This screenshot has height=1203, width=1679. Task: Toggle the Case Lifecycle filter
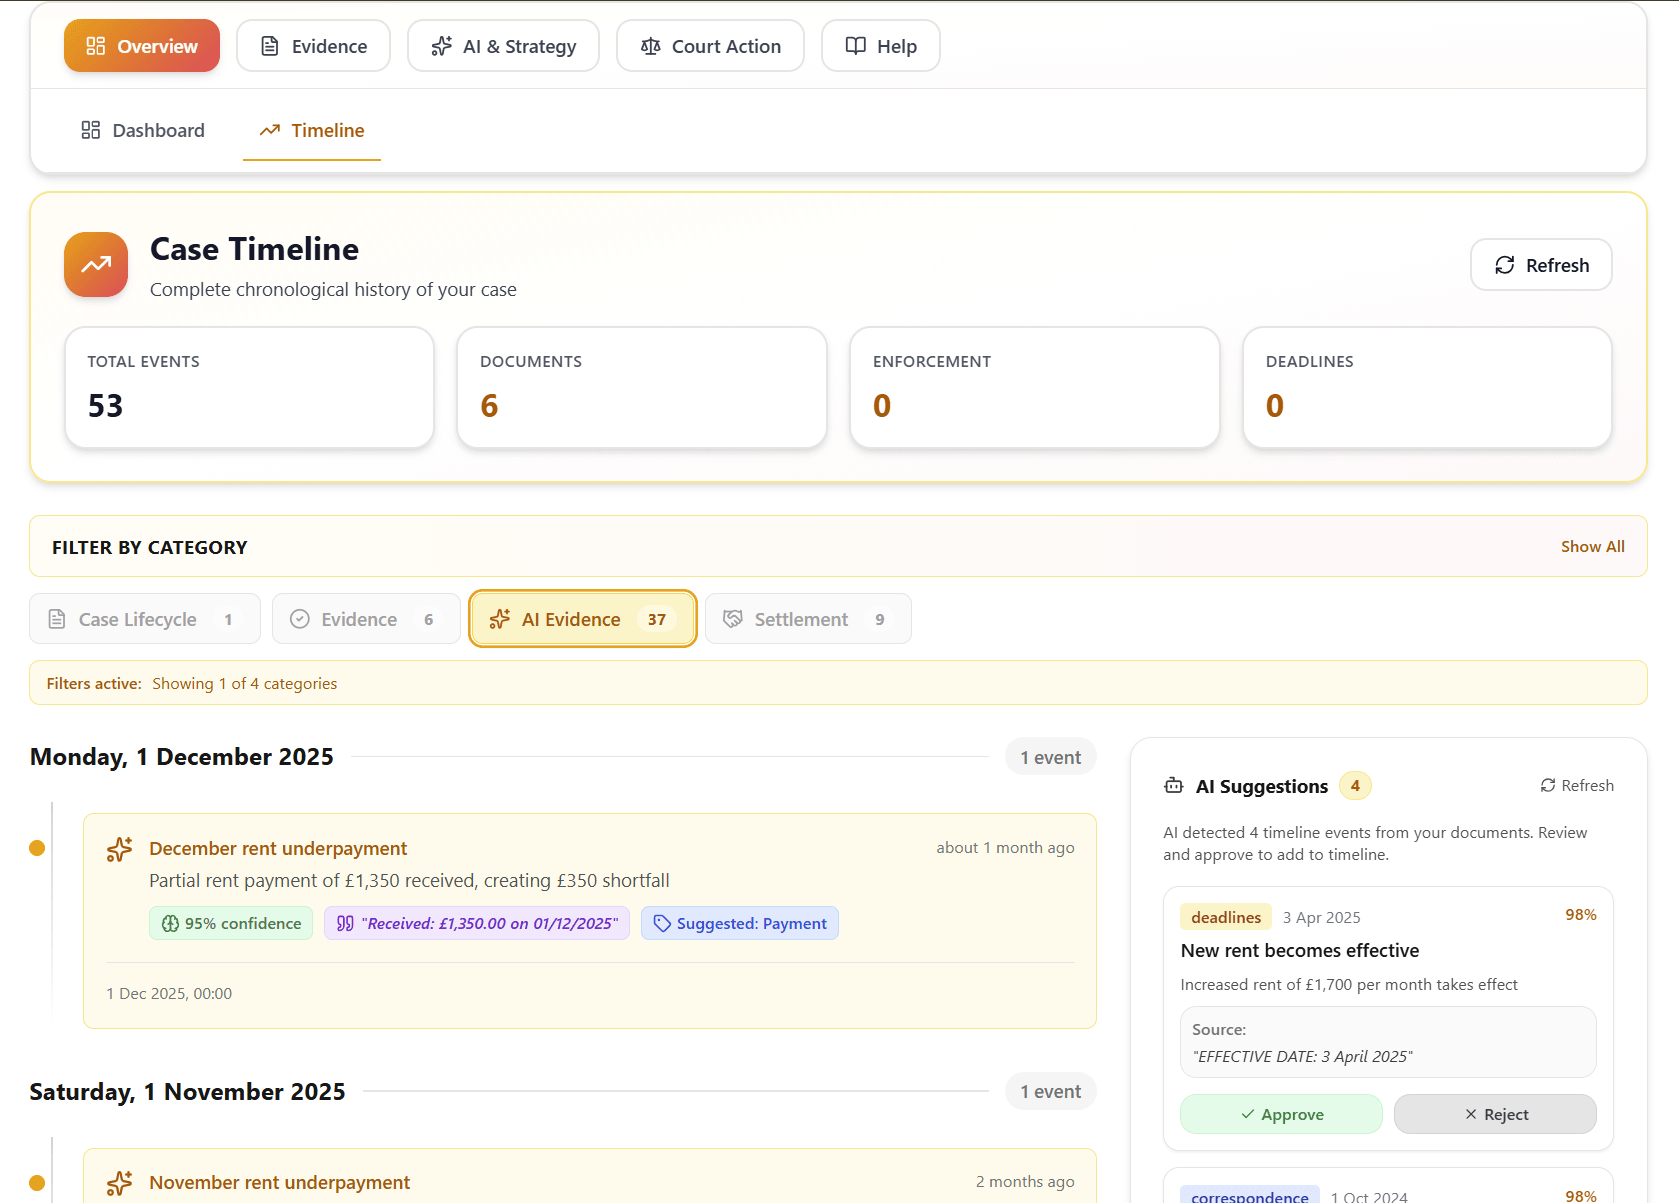[144, 618]
